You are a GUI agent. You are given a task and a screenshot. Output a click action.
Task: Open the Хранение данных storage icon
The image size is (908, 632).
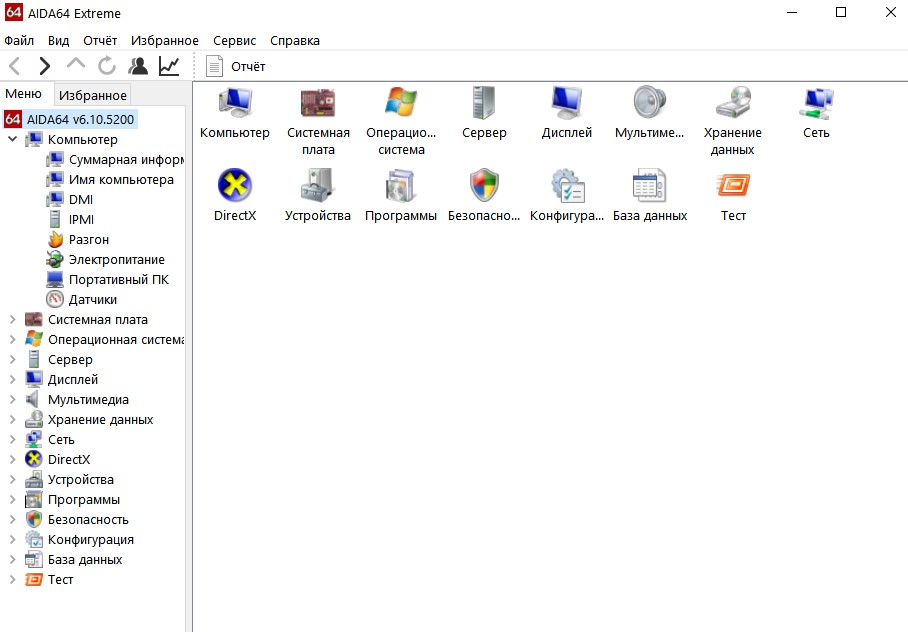click(x=732, y=103)
